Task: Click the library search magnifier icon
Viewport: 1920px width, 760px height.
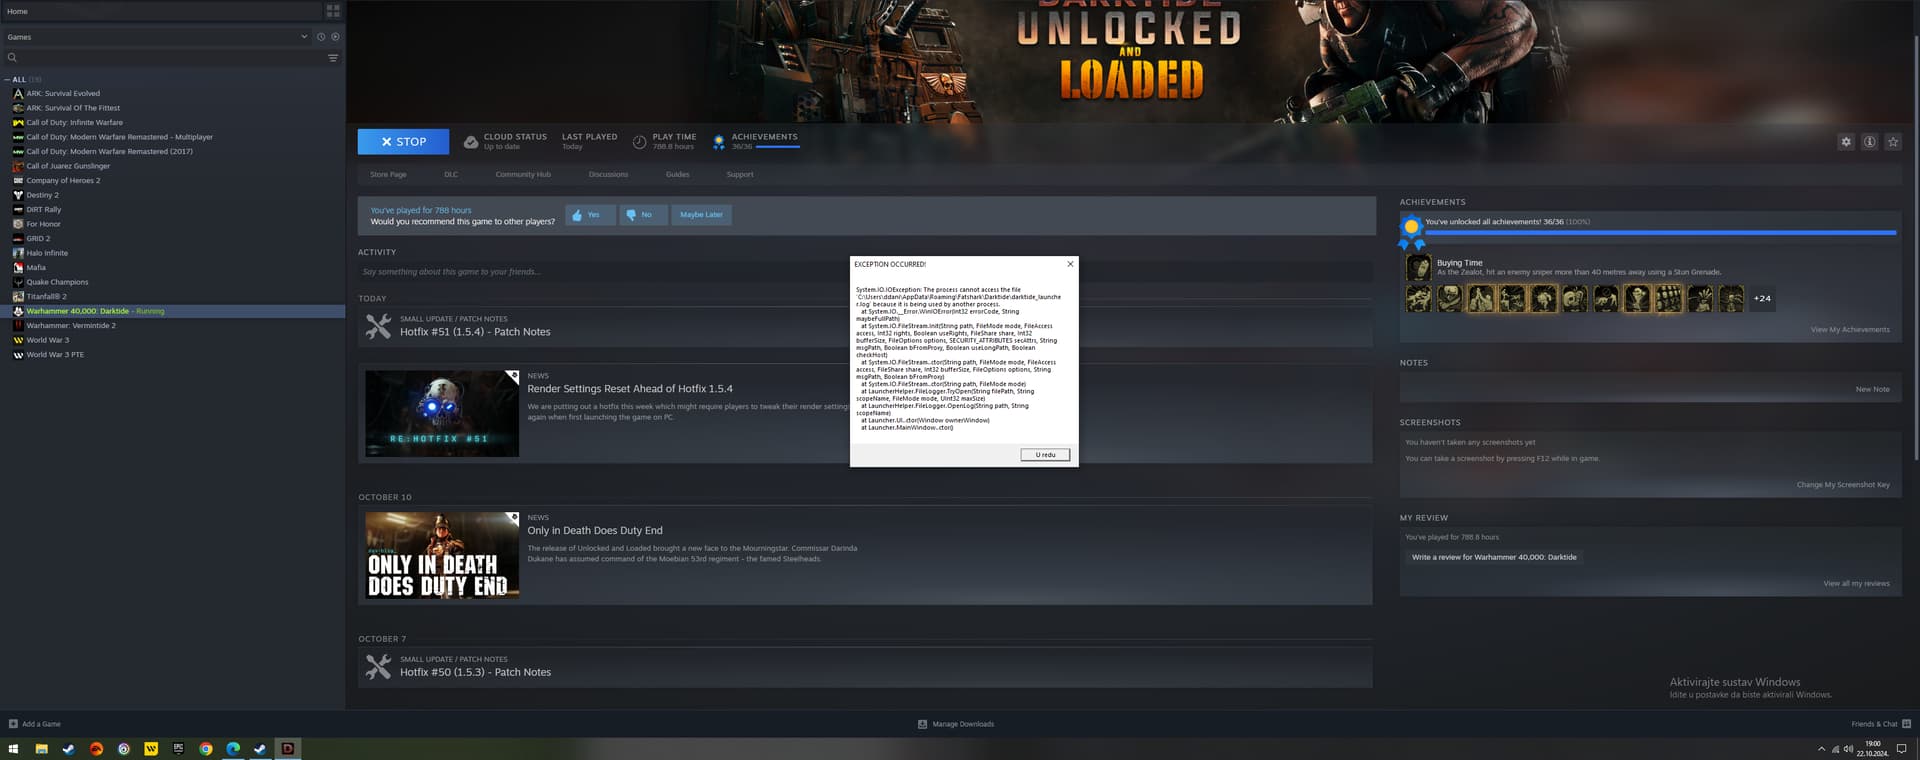Action: tap(12, 58)
